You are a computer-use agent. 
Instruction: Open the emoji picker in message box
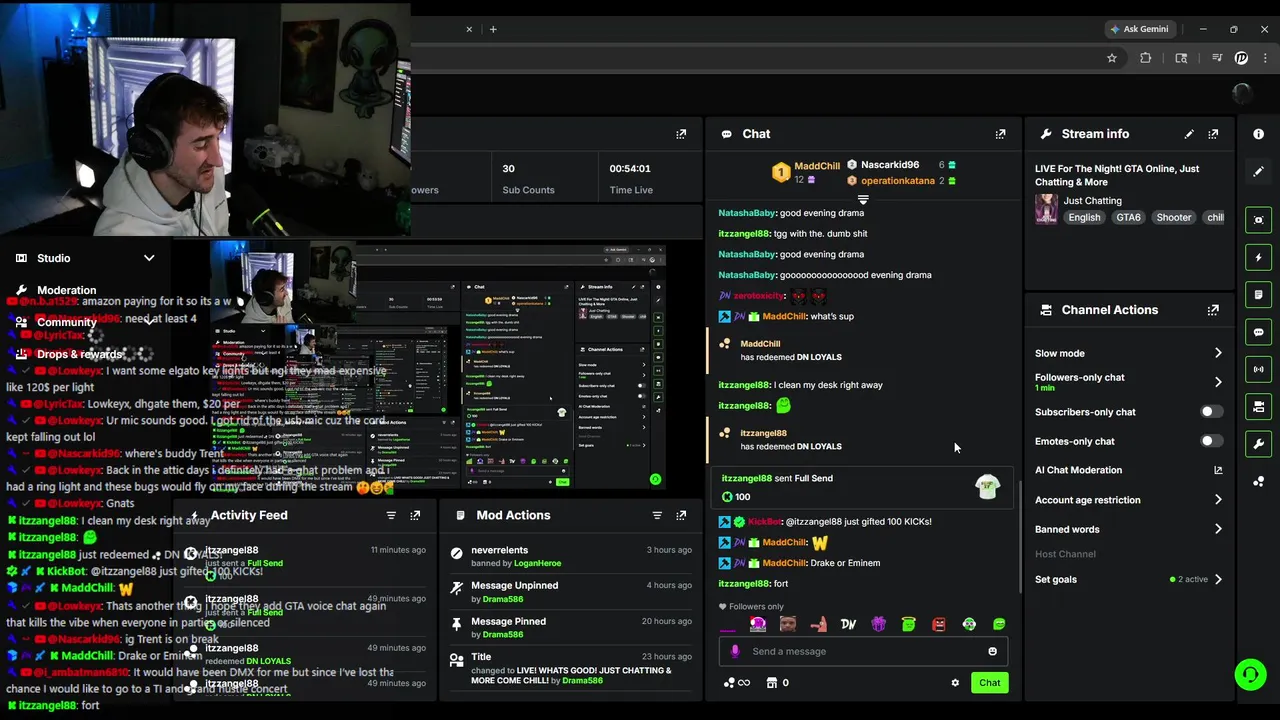click(x=992, y=651)
